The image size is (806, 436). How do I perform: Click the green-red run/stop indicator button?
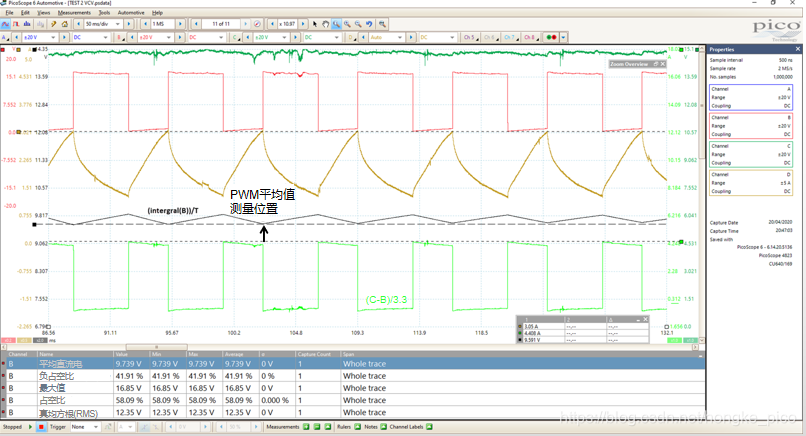[551, 38]
